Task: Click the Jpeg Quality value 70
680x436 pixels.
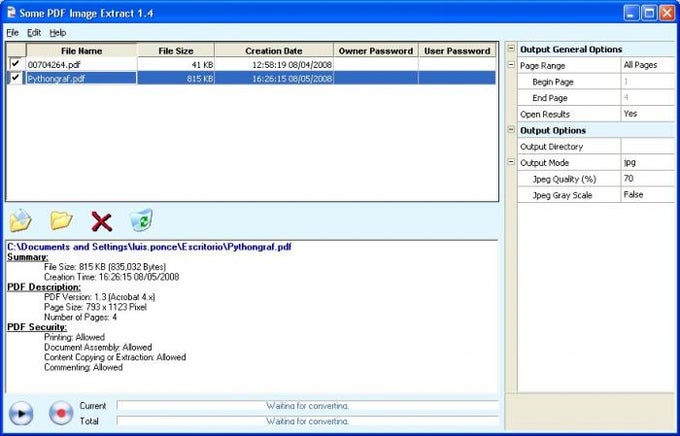Action: pos(648,178)
